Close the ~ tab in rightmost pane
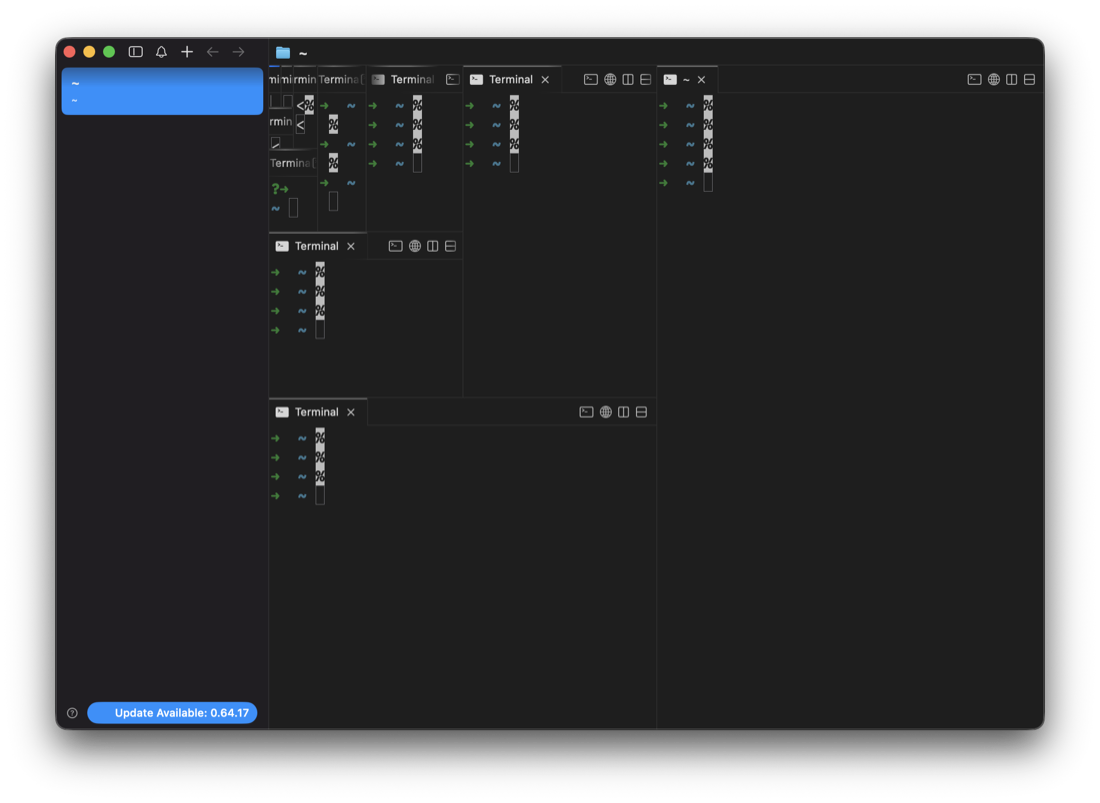Screen dimensions: 1100x803 (701, 80)
